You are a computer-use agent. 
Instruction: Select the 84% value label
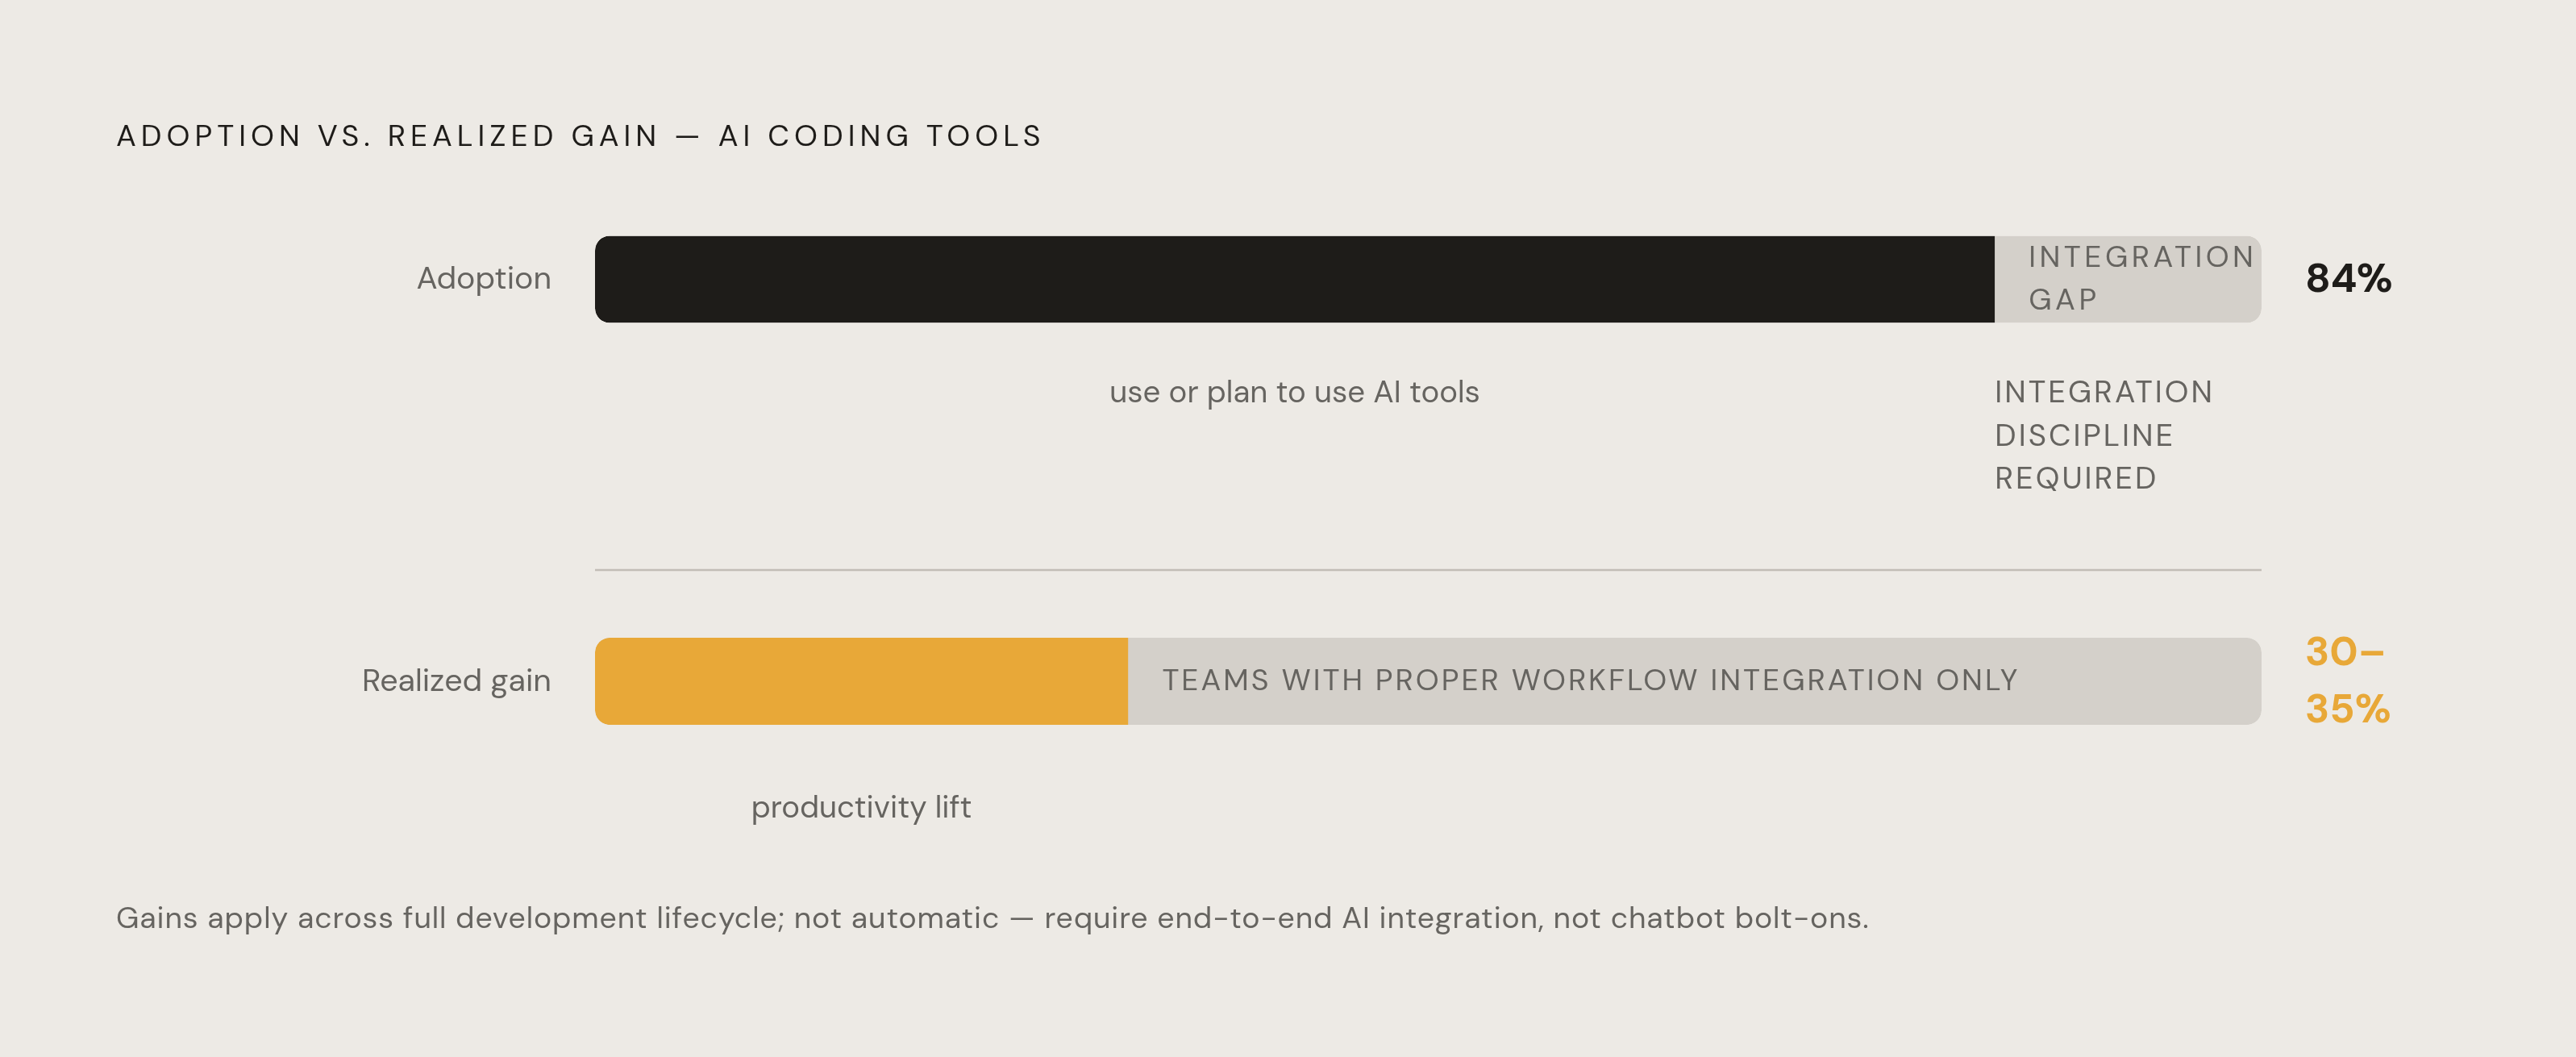click(x=2348, y=279)
